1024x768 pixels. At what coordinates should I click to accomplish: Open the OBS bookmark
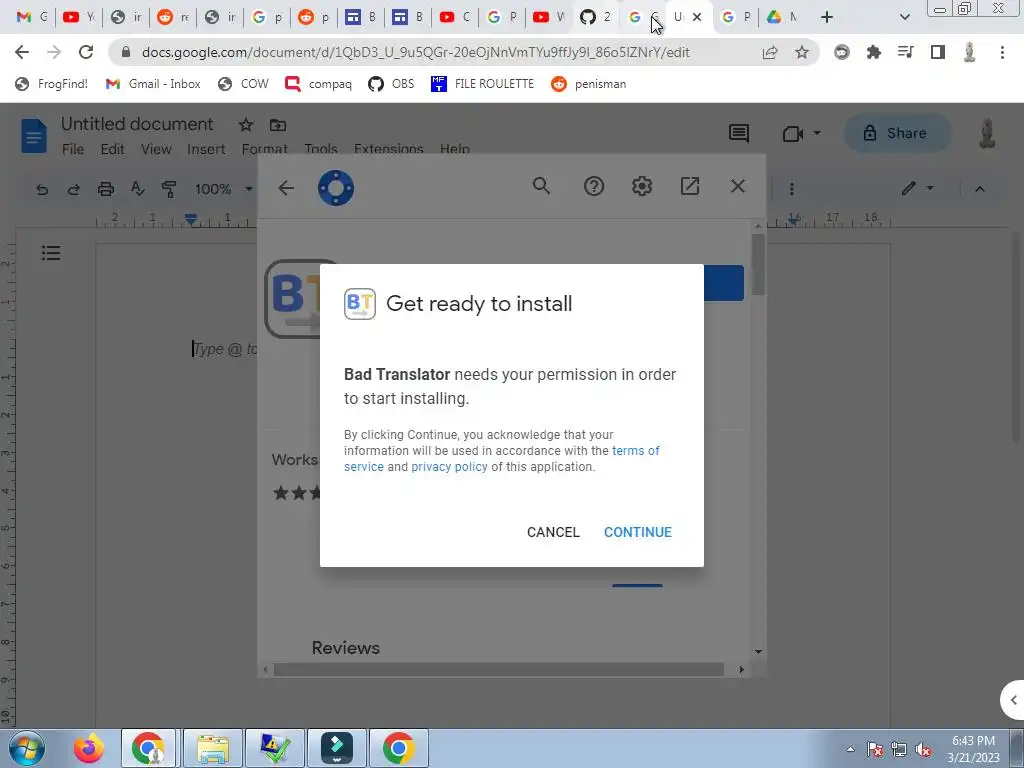391,84
